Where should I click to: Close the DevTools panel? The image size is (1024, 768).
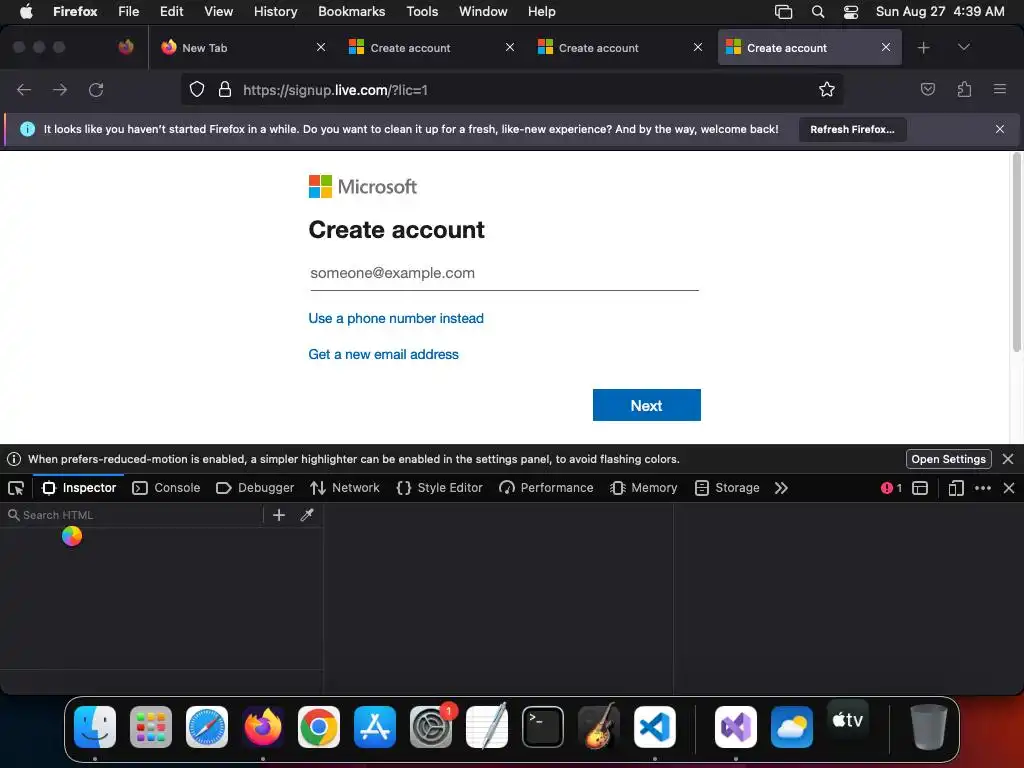[1009, 488]
